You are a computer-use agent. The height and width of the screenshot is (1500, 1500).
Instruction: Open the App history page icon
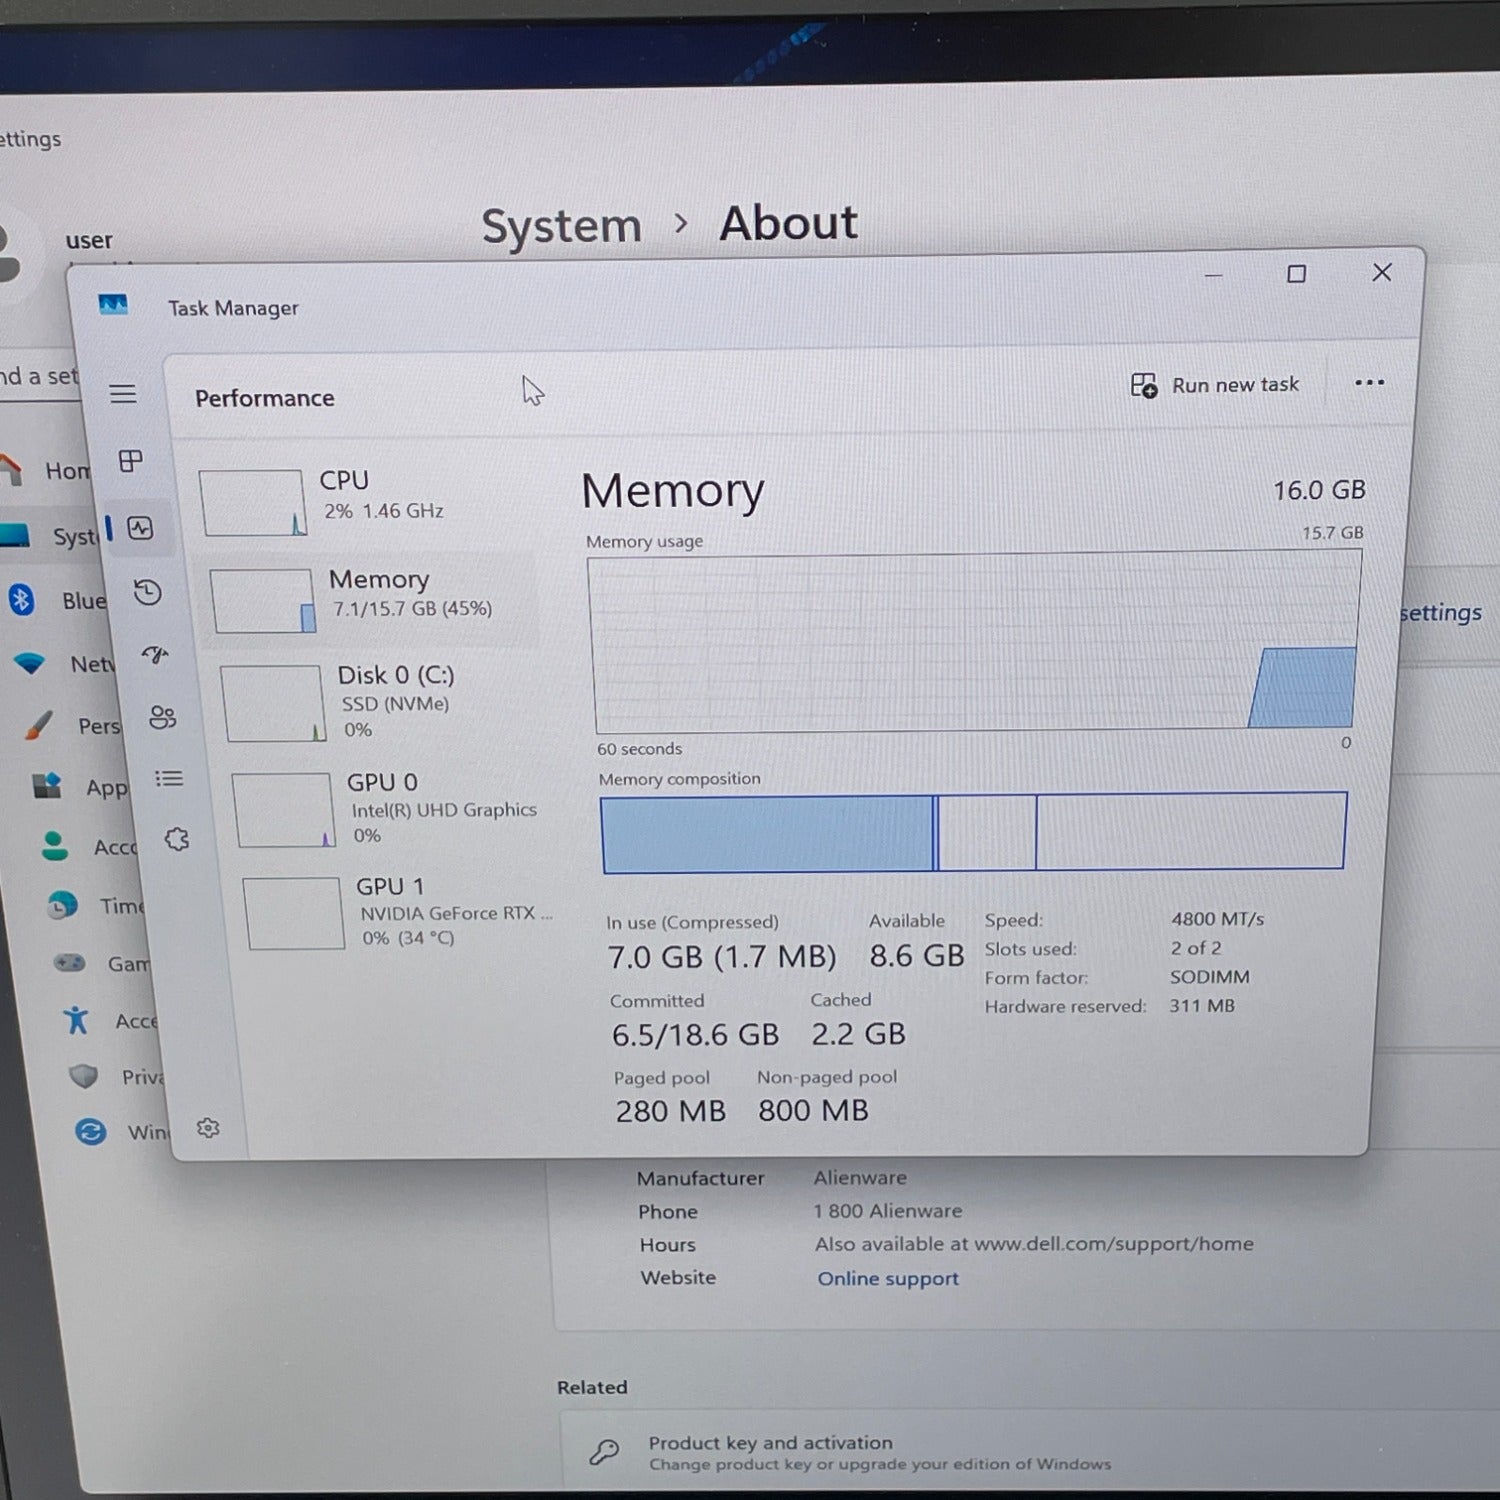(x=148, y=593)
